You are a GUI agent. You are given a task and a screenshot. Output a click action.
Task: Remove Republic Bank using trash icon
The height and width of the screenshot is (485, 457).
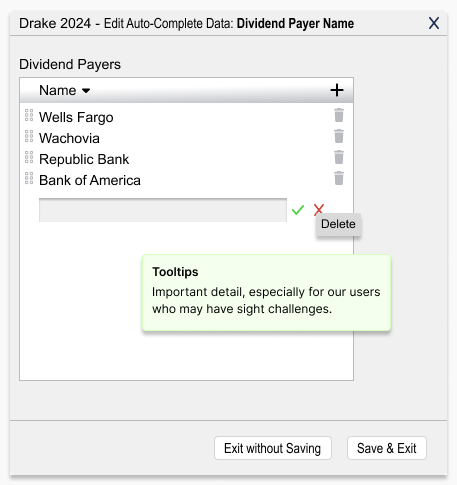click(x=339, y=157)
